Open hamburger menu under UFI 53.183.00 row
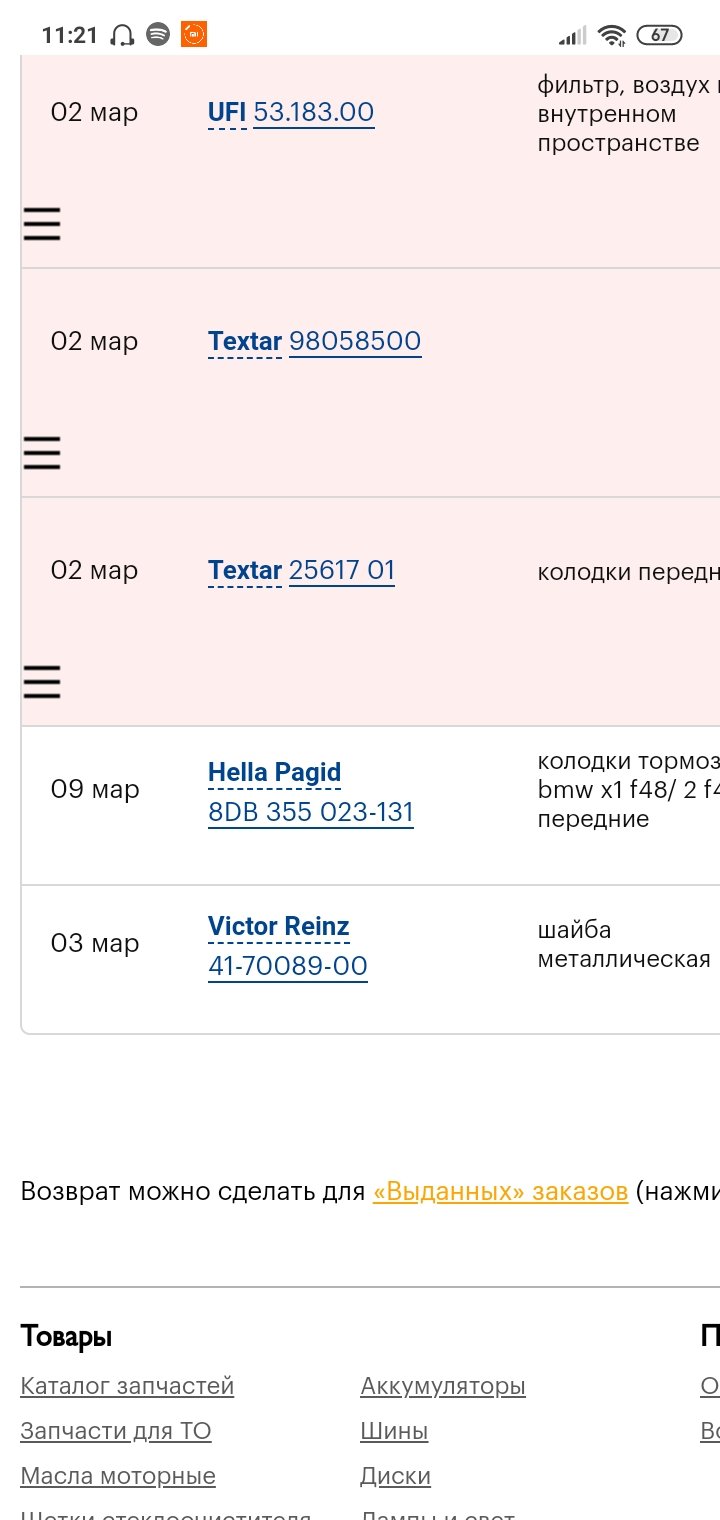Image resolution: width=720 pixels, height=1520 pixels. click(x=42, y=224)
